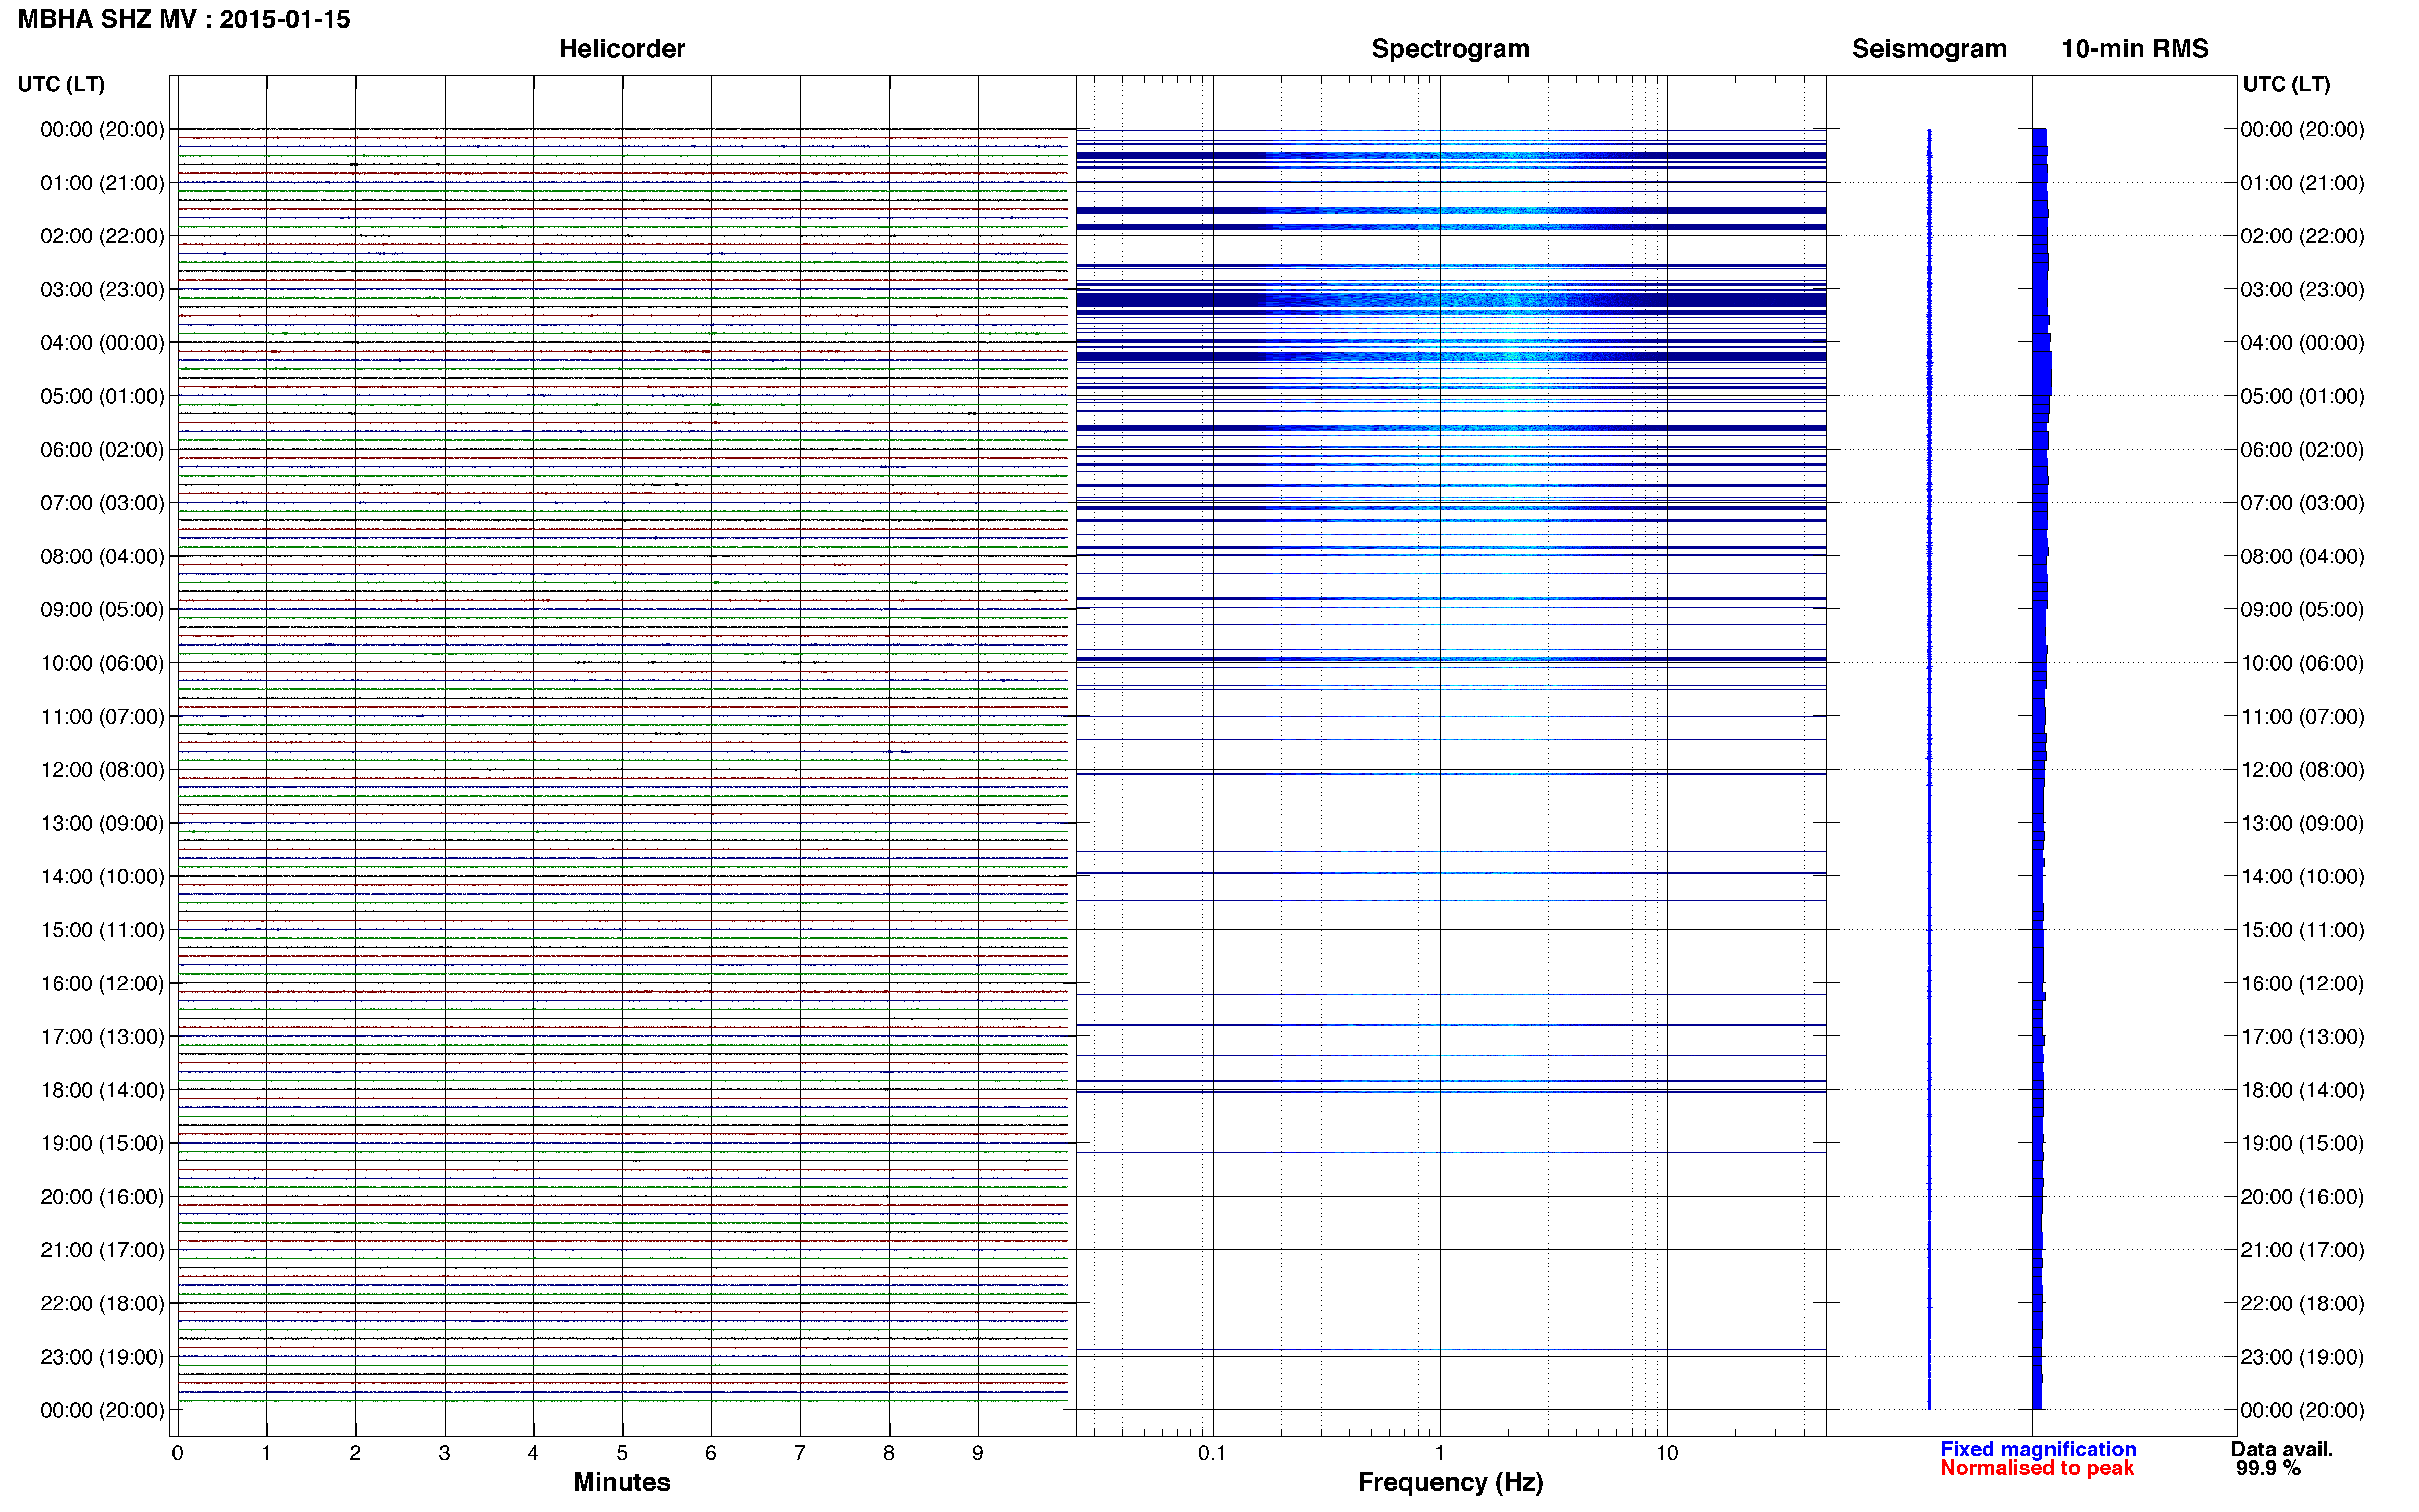Click the '10-min RMS' panel heading
The image size is (2419, 1512).
(x=2135, y=49)
